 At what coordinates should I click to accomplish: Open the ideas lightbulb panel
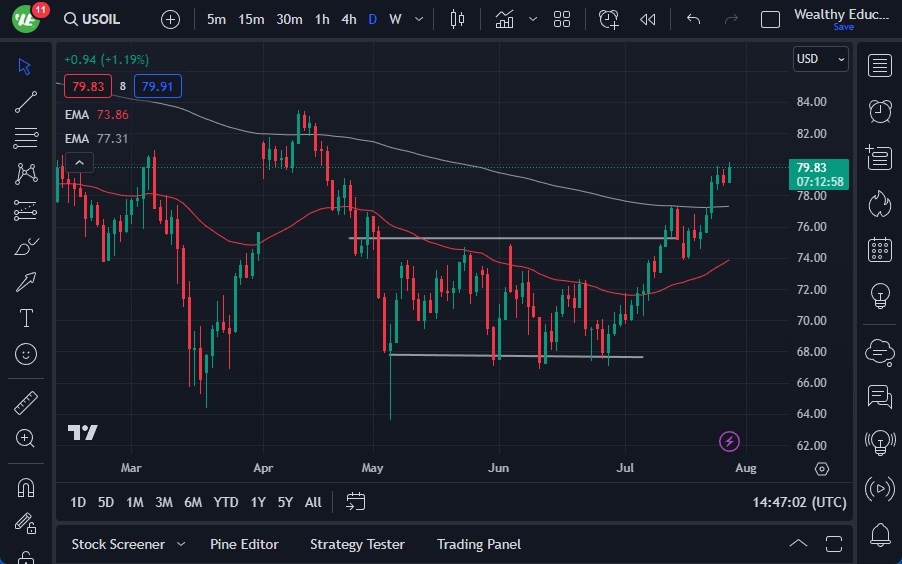coord(880,295)
